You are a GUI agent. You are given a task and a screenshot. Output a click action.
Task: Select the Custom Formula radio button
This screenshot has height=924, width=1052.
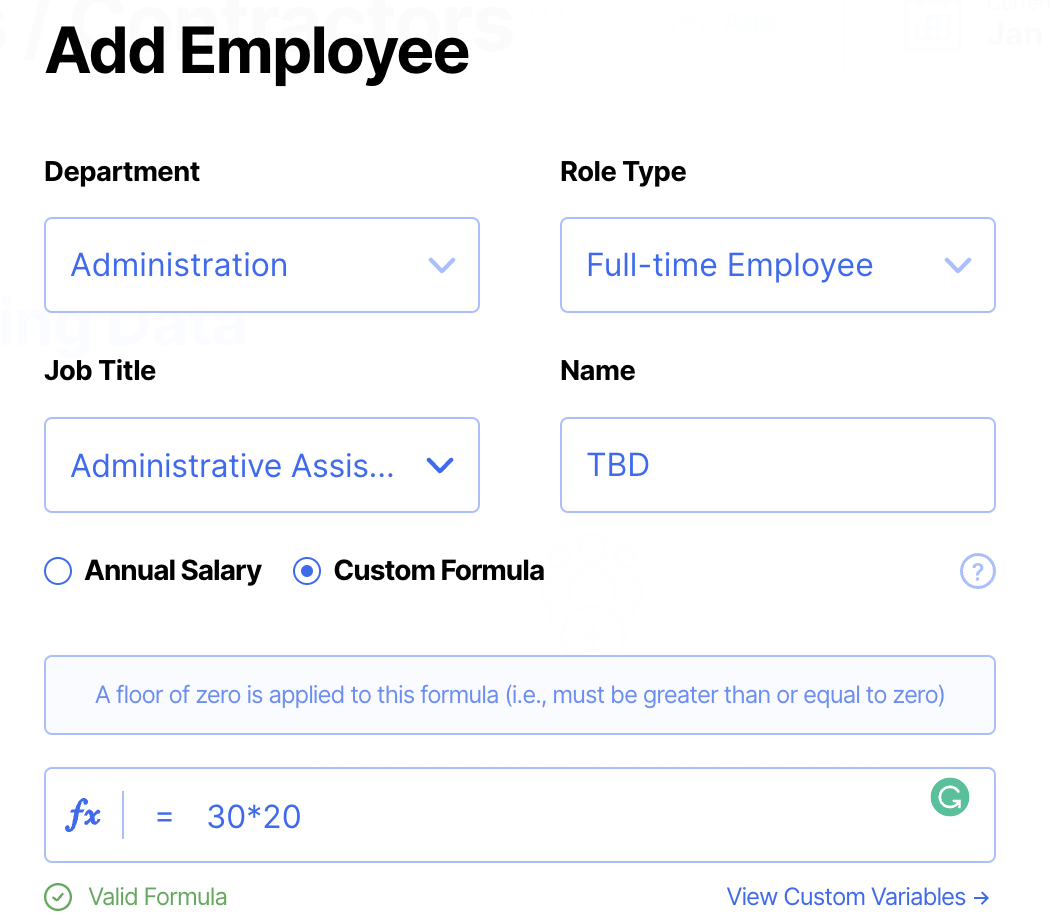(x=307, y=571)
